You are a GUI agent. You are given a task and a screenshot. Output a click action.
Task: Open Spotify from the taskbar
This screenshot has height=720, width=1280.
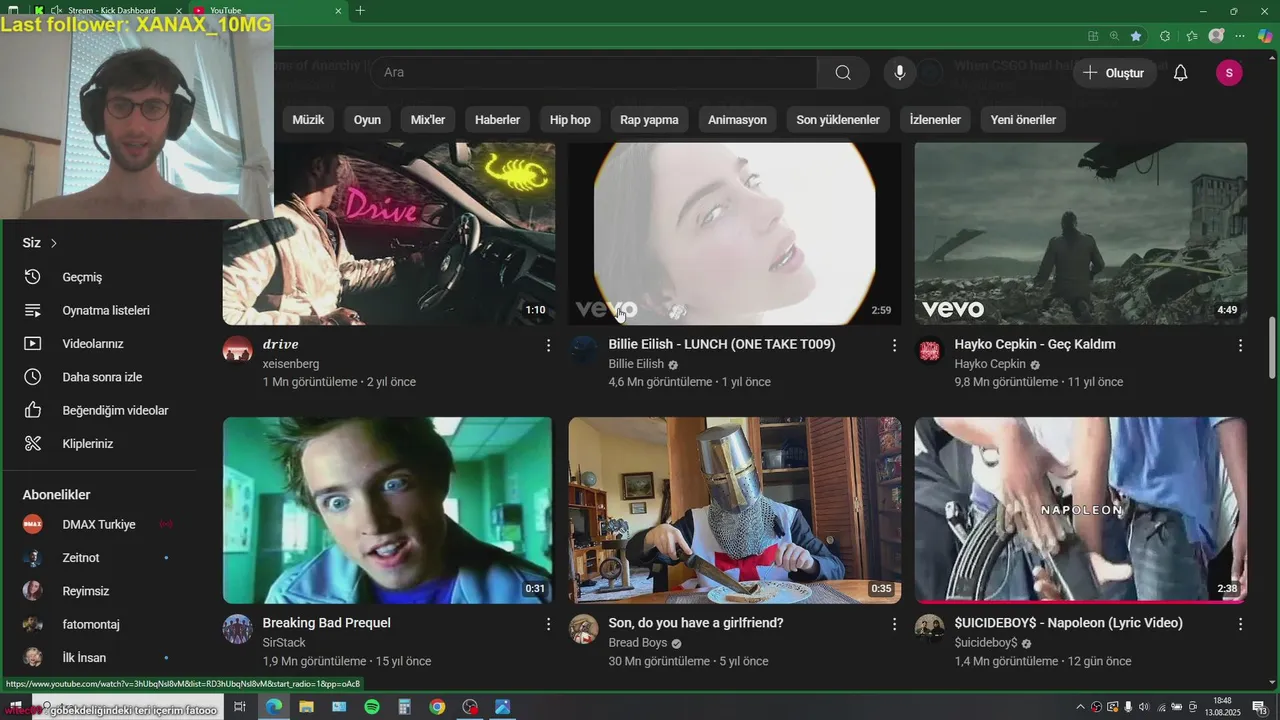(372, 707)
